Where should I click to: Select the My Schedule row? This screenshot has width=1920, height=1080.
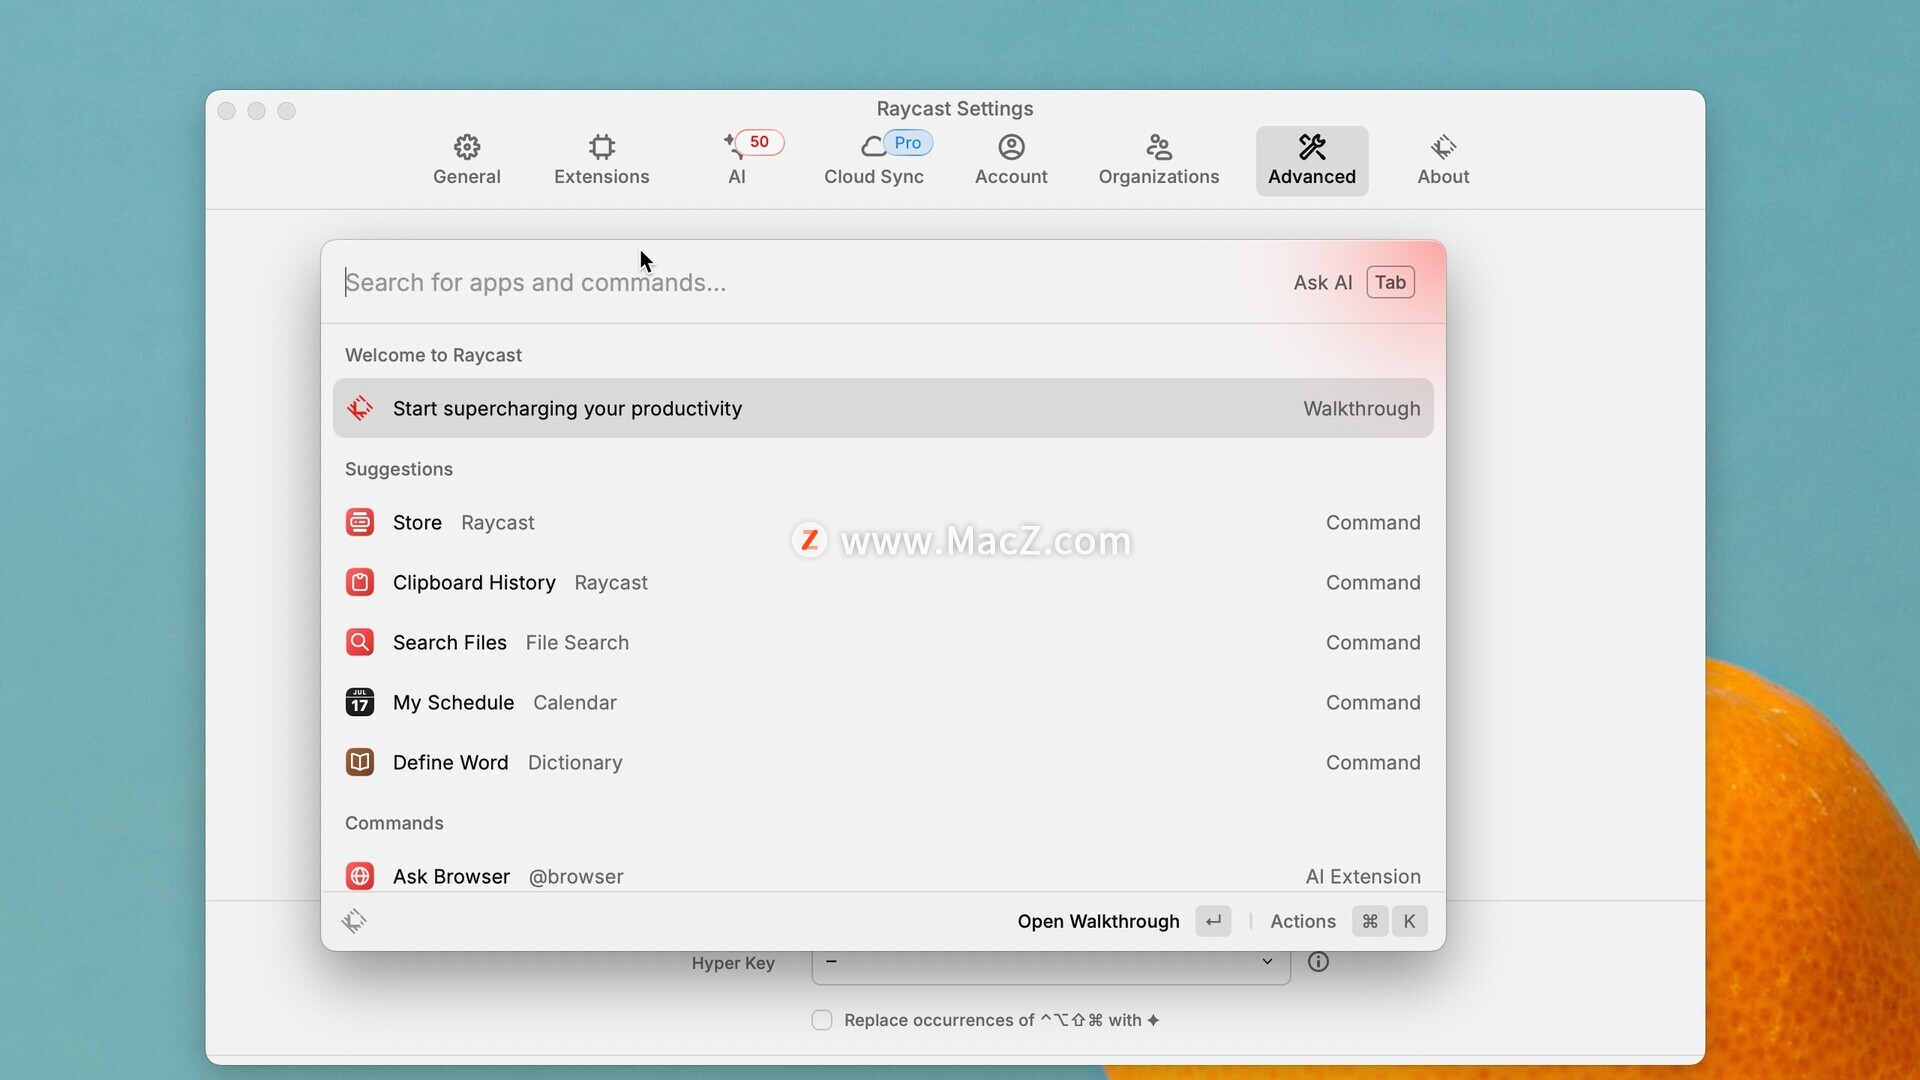point(883,702)
